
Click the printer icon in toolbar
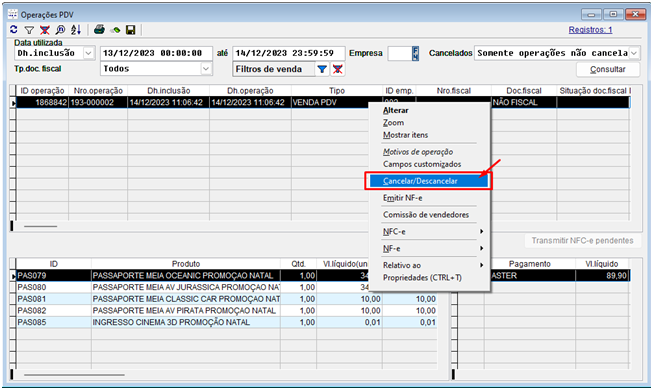tap(99, 29)
